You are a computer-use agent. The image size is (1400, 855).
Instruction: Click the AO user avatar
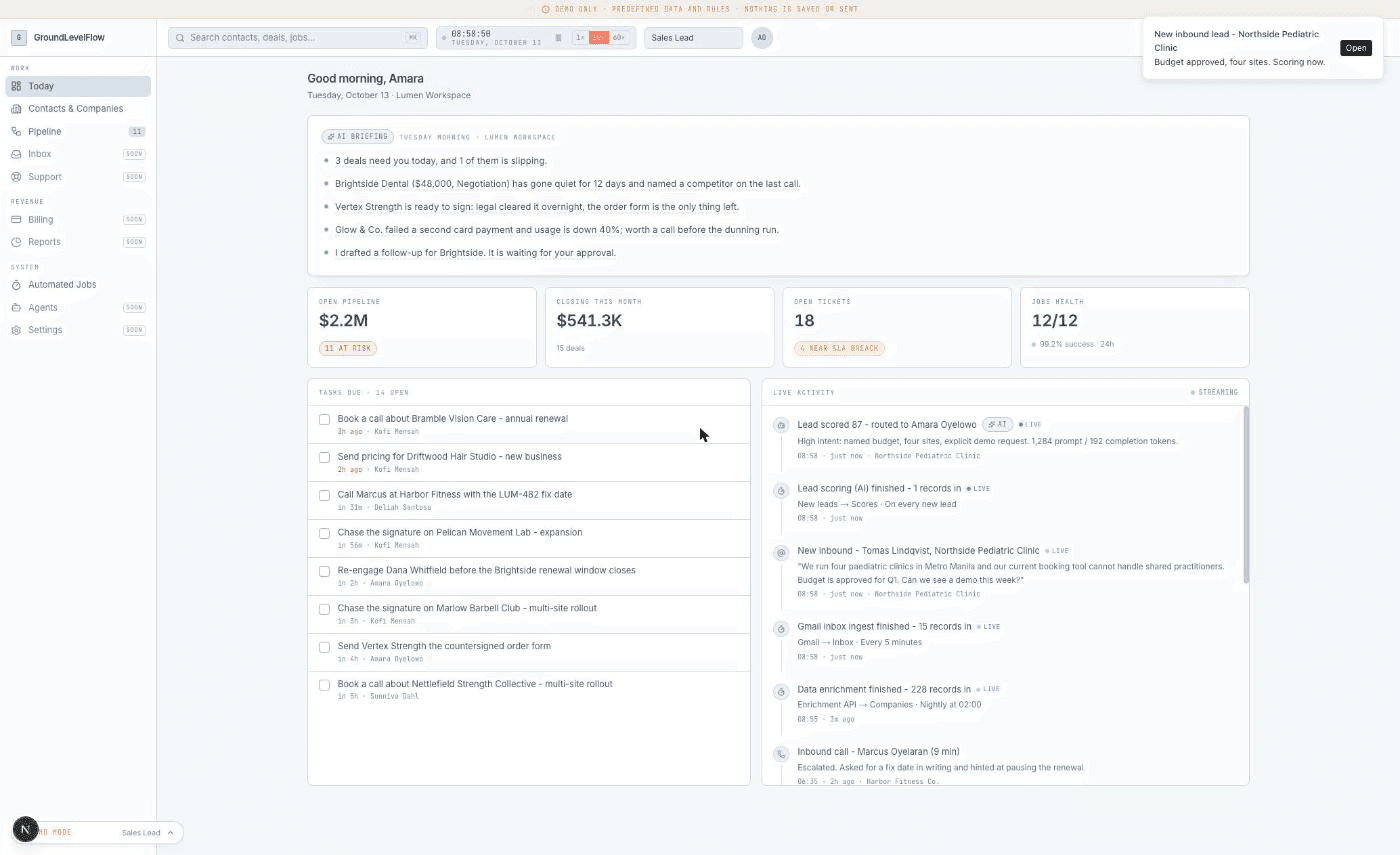(x=762, y=38)
